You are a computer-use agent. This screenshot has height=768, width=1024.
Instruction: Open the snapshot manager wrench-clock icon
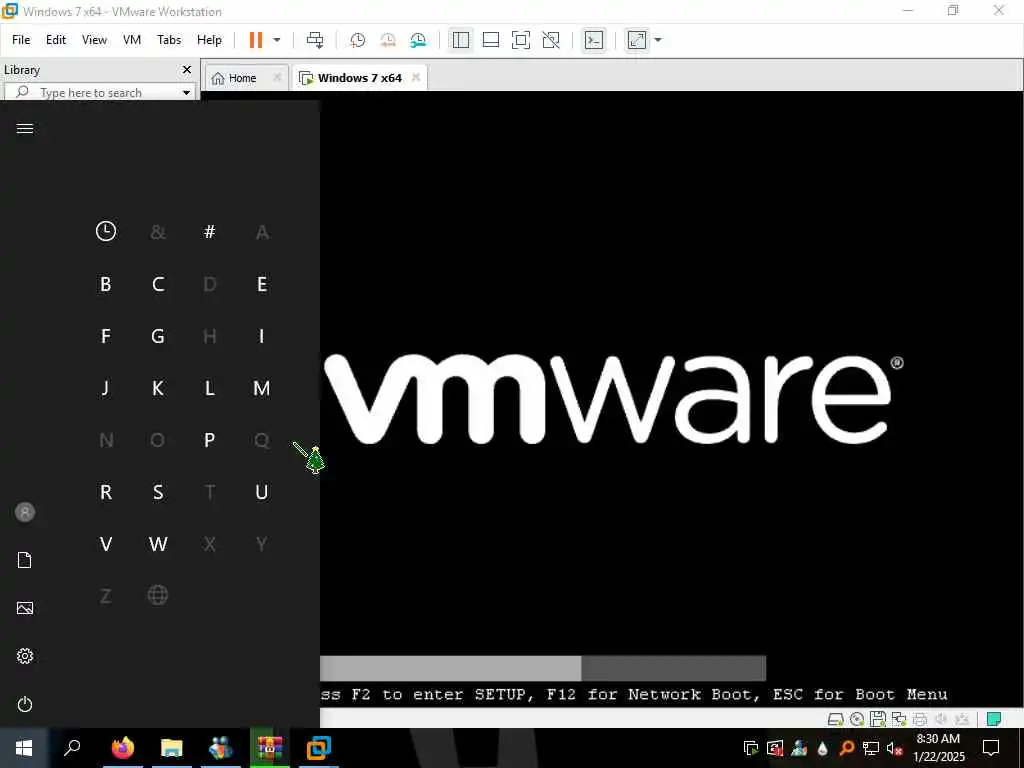418,40
